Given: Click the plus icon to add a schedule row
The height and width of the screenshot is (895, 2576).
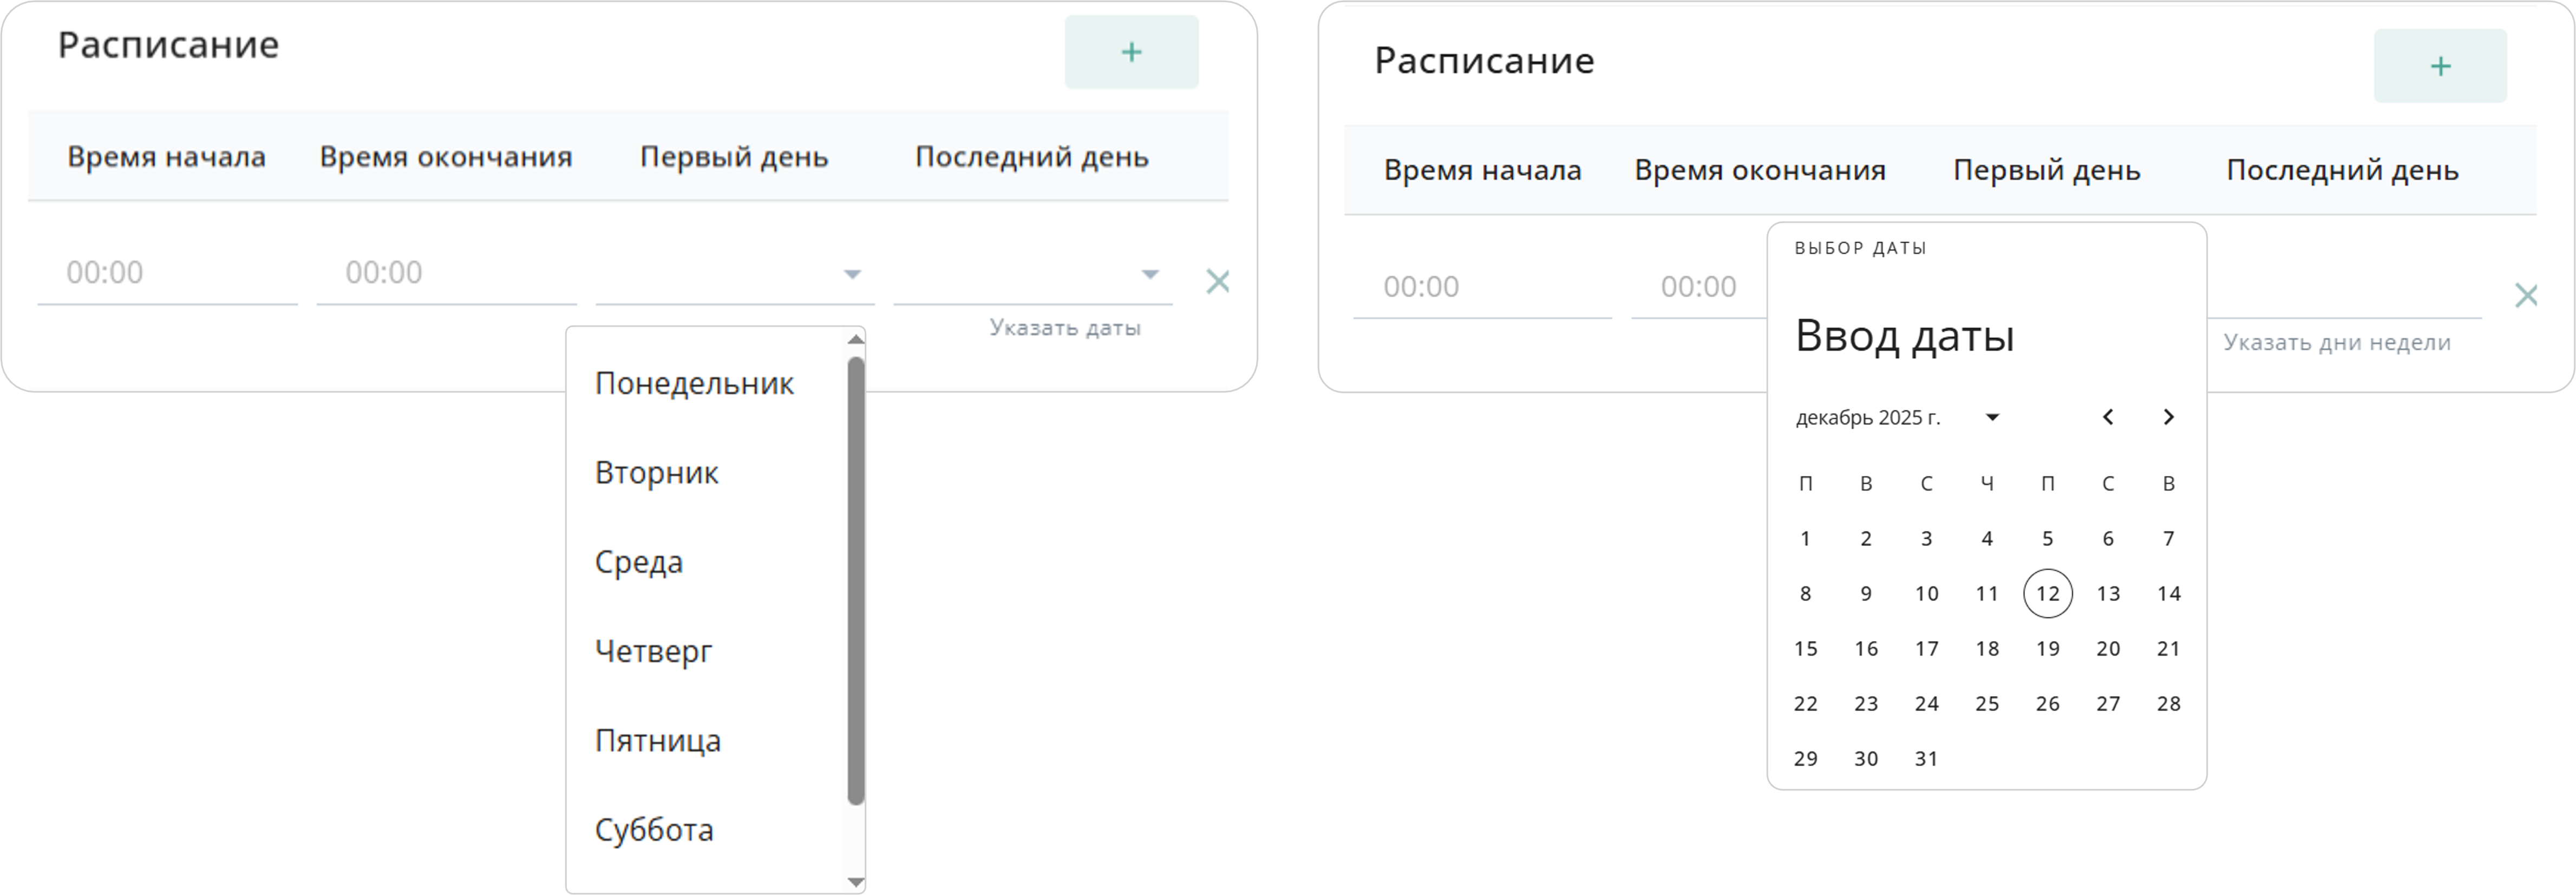Looking at the screenshot, I should point(1130,52).
